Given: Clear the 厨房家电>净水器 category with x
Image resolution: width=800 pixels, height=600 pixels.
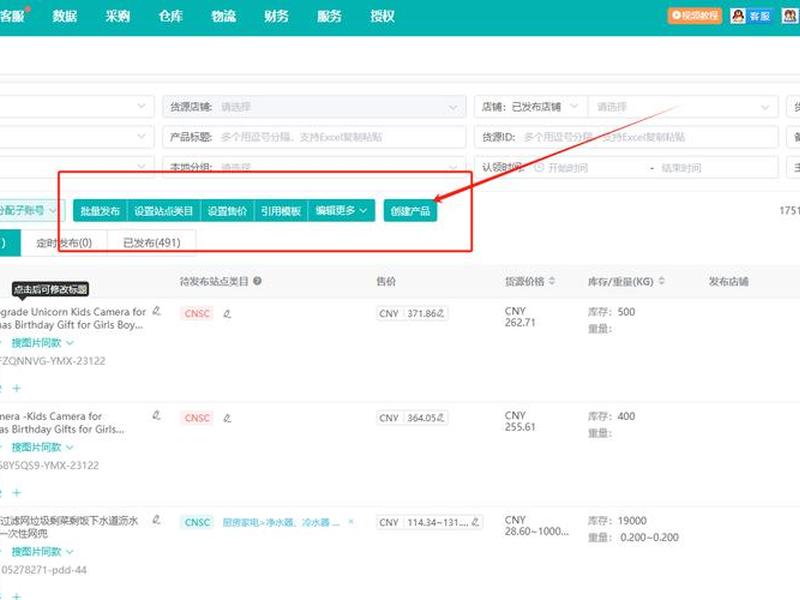Looking at the screenshot, I should pyautogui.click(x=351, y=522).
